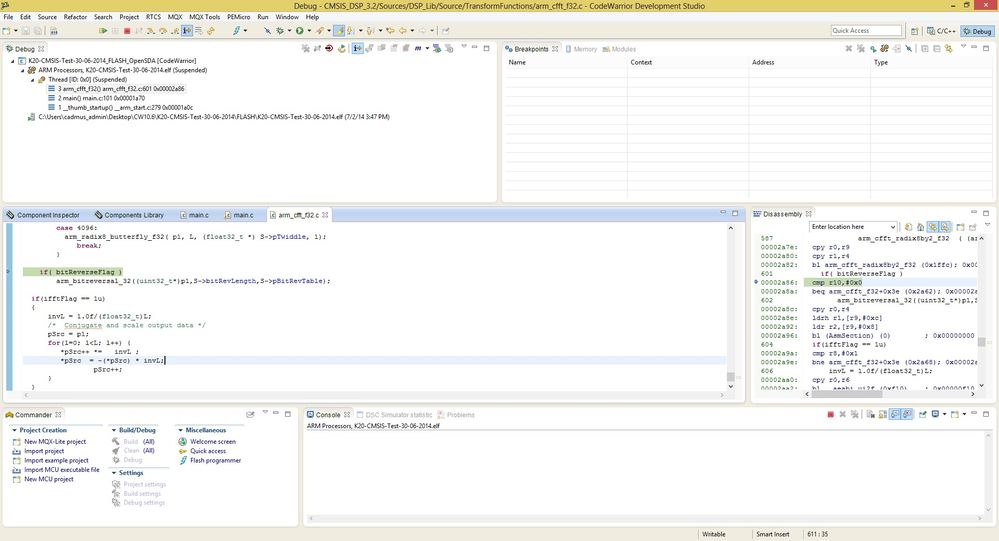The width and height of the screenshot is (999, 541).
Task: Open the File menu
Action: [8, 17]
